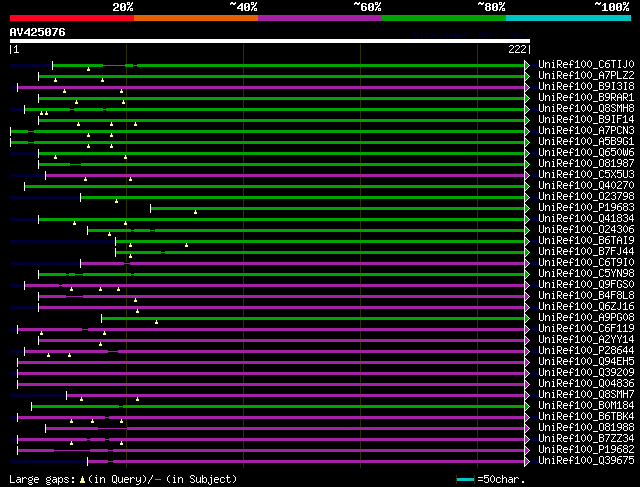The width and height of the screenshot is (640, 487).
Task: Click the query name AV425076
Action: (x=38, y=32)
